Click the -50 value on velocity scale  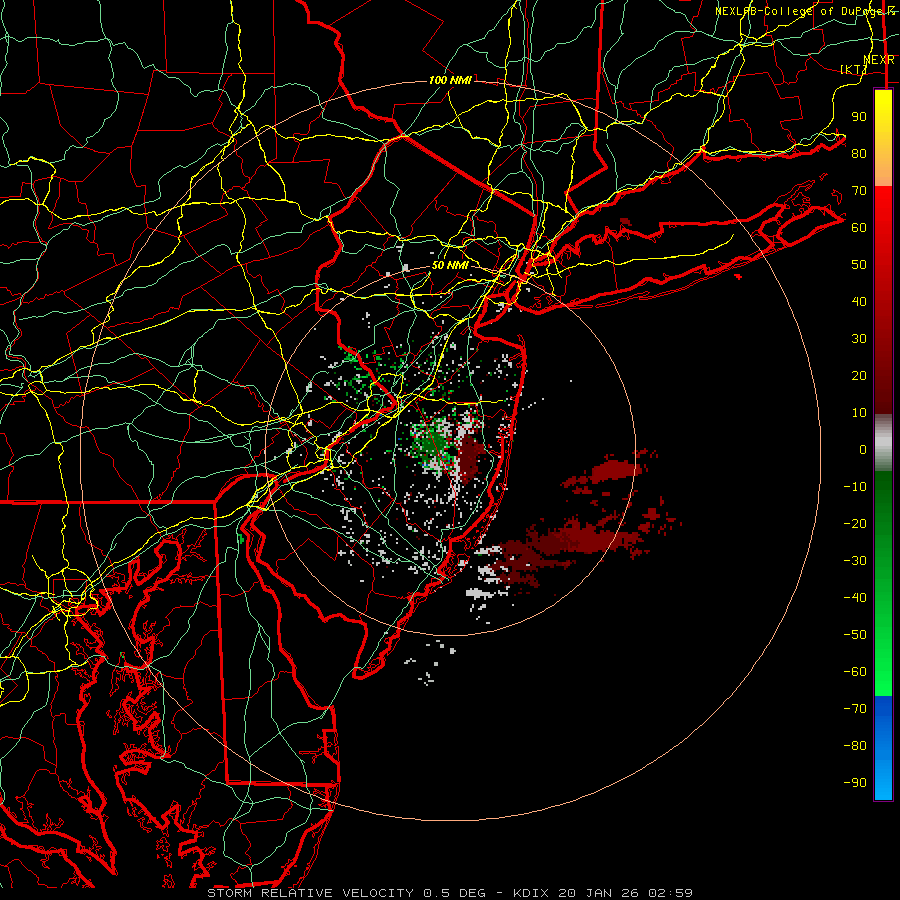tap(855, 635)
